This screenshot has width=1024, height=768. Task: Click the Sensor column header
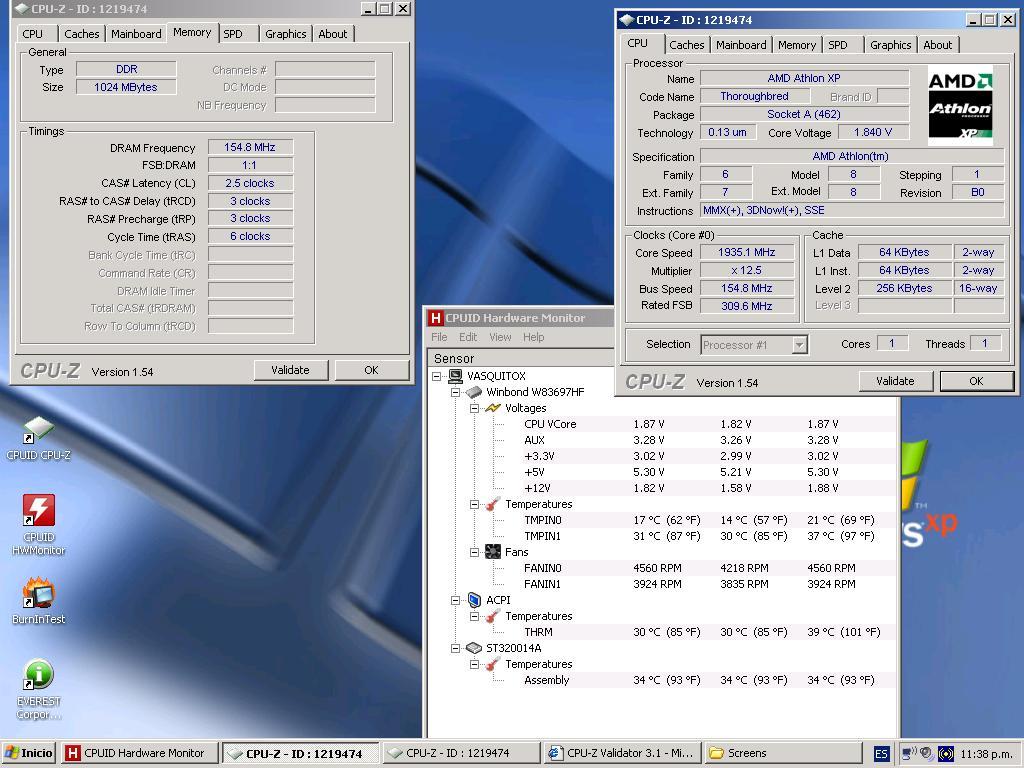pyautogui.click(x=520, y=359)
